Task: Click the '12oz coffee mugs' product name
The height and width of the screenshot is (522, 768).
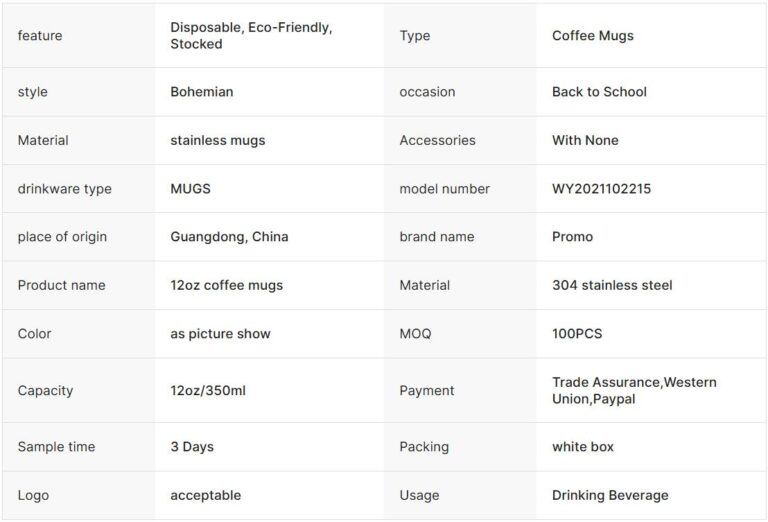Action: click(x=226, y=285)
